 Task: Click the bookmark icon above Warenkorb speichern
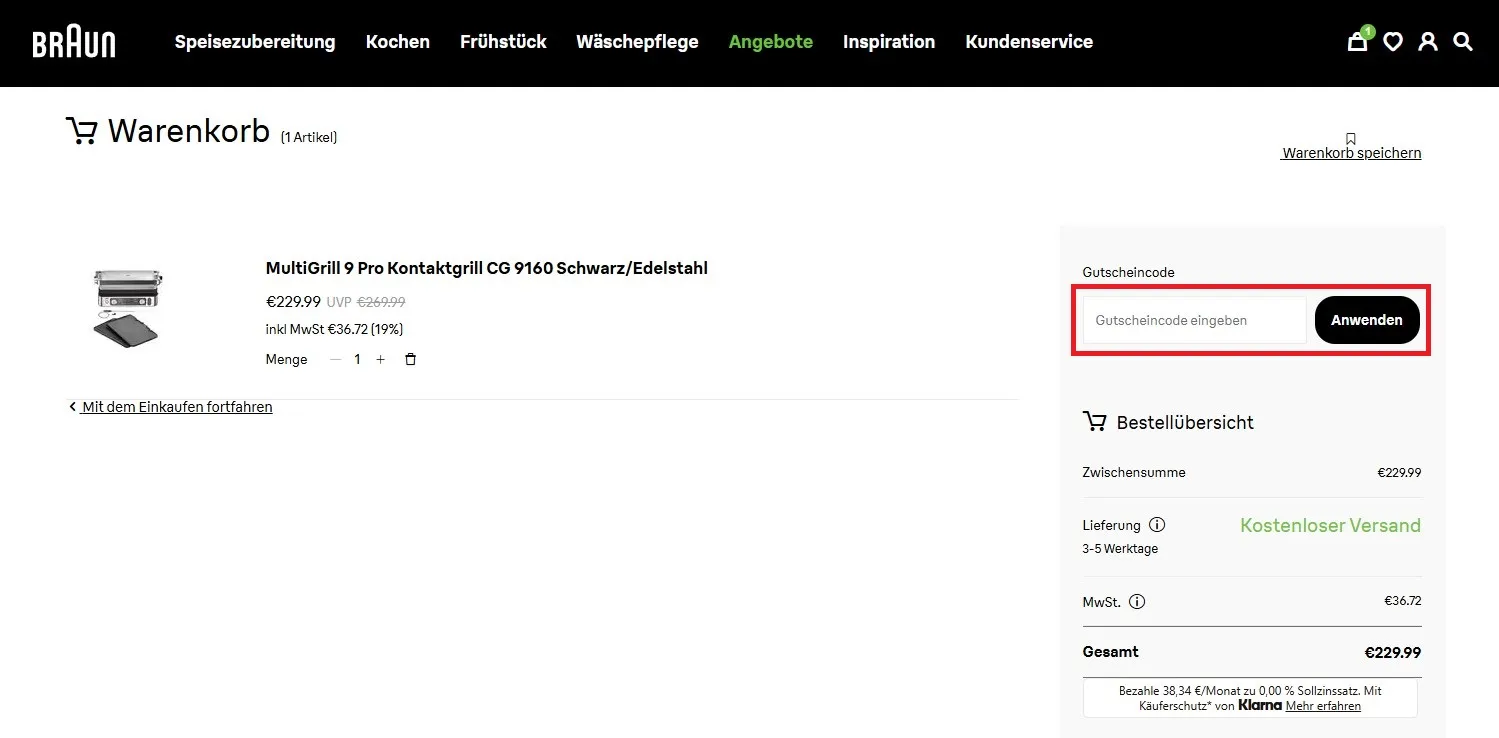pos(1351,138)
